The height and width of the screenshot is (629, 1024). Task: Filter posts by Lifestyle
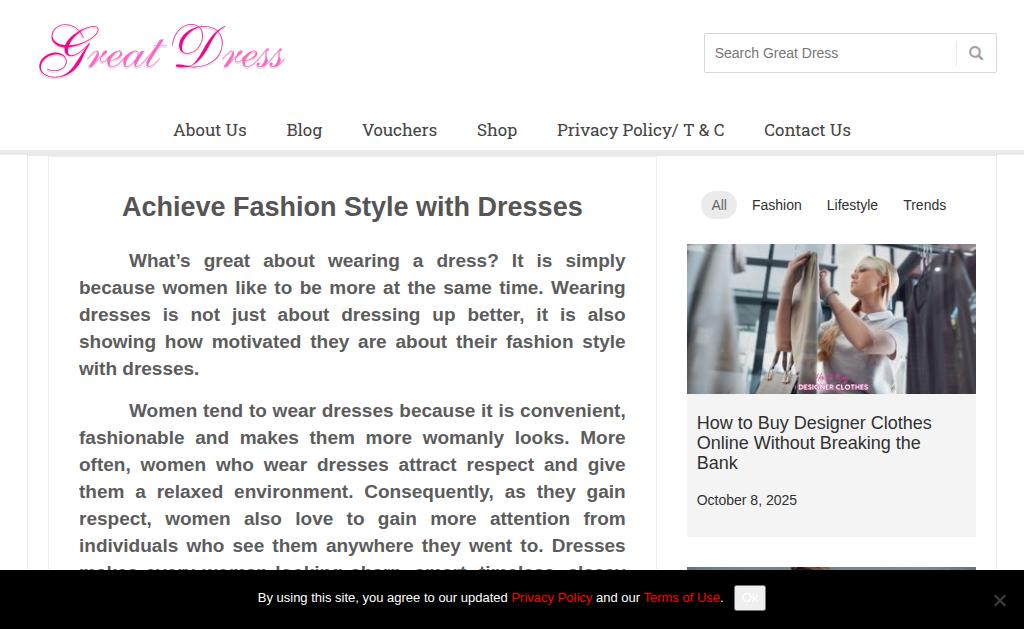click(852, 205)
